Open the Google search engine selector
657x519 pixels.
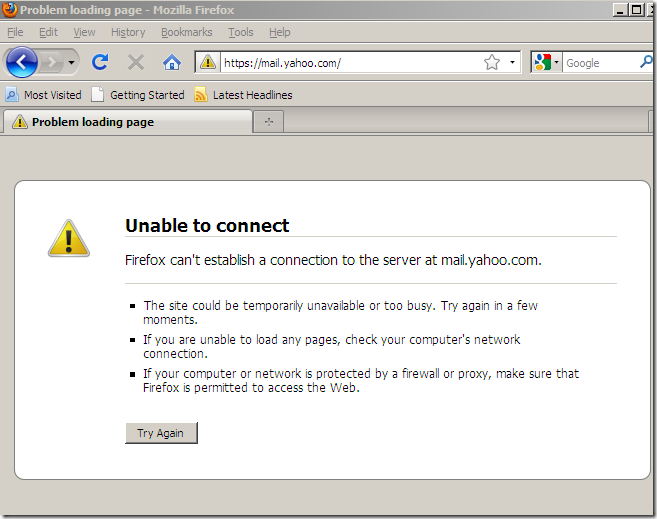coord(546,62)
